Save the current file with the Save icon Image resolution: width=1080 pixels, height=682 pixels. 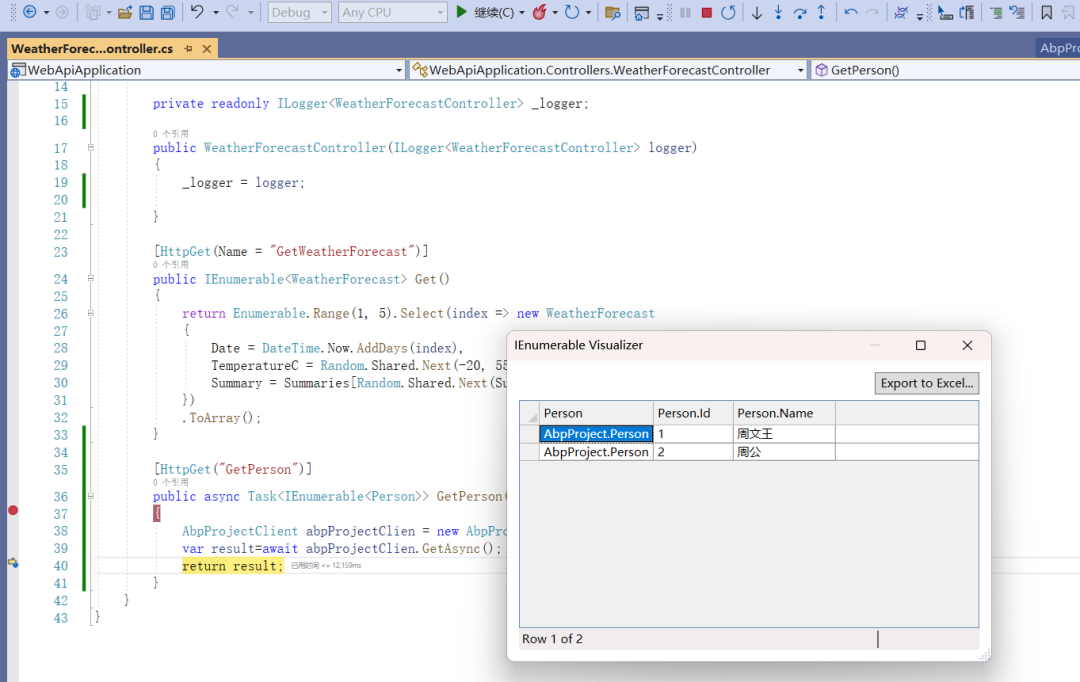point(146,12)
